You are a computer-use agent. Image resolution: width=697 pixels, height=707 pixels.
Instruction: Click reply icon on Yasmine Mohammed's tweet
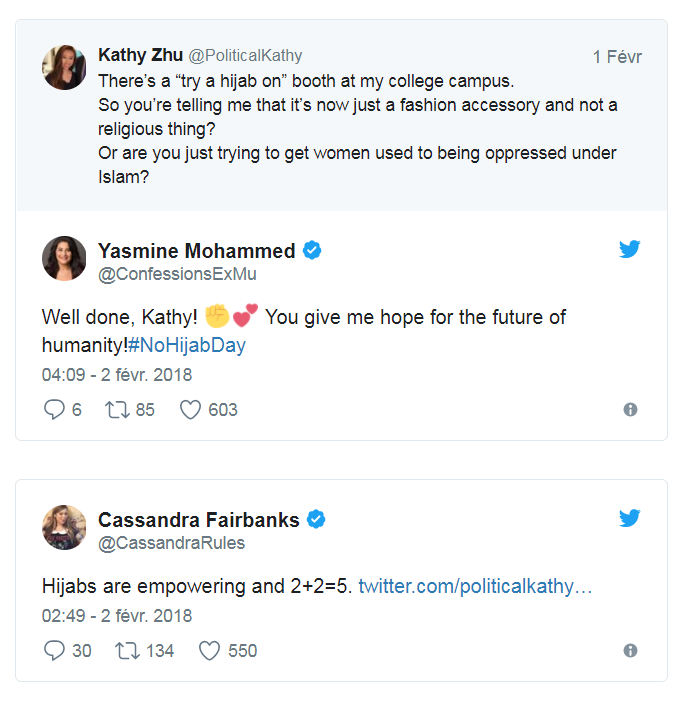tap(54, 410)
